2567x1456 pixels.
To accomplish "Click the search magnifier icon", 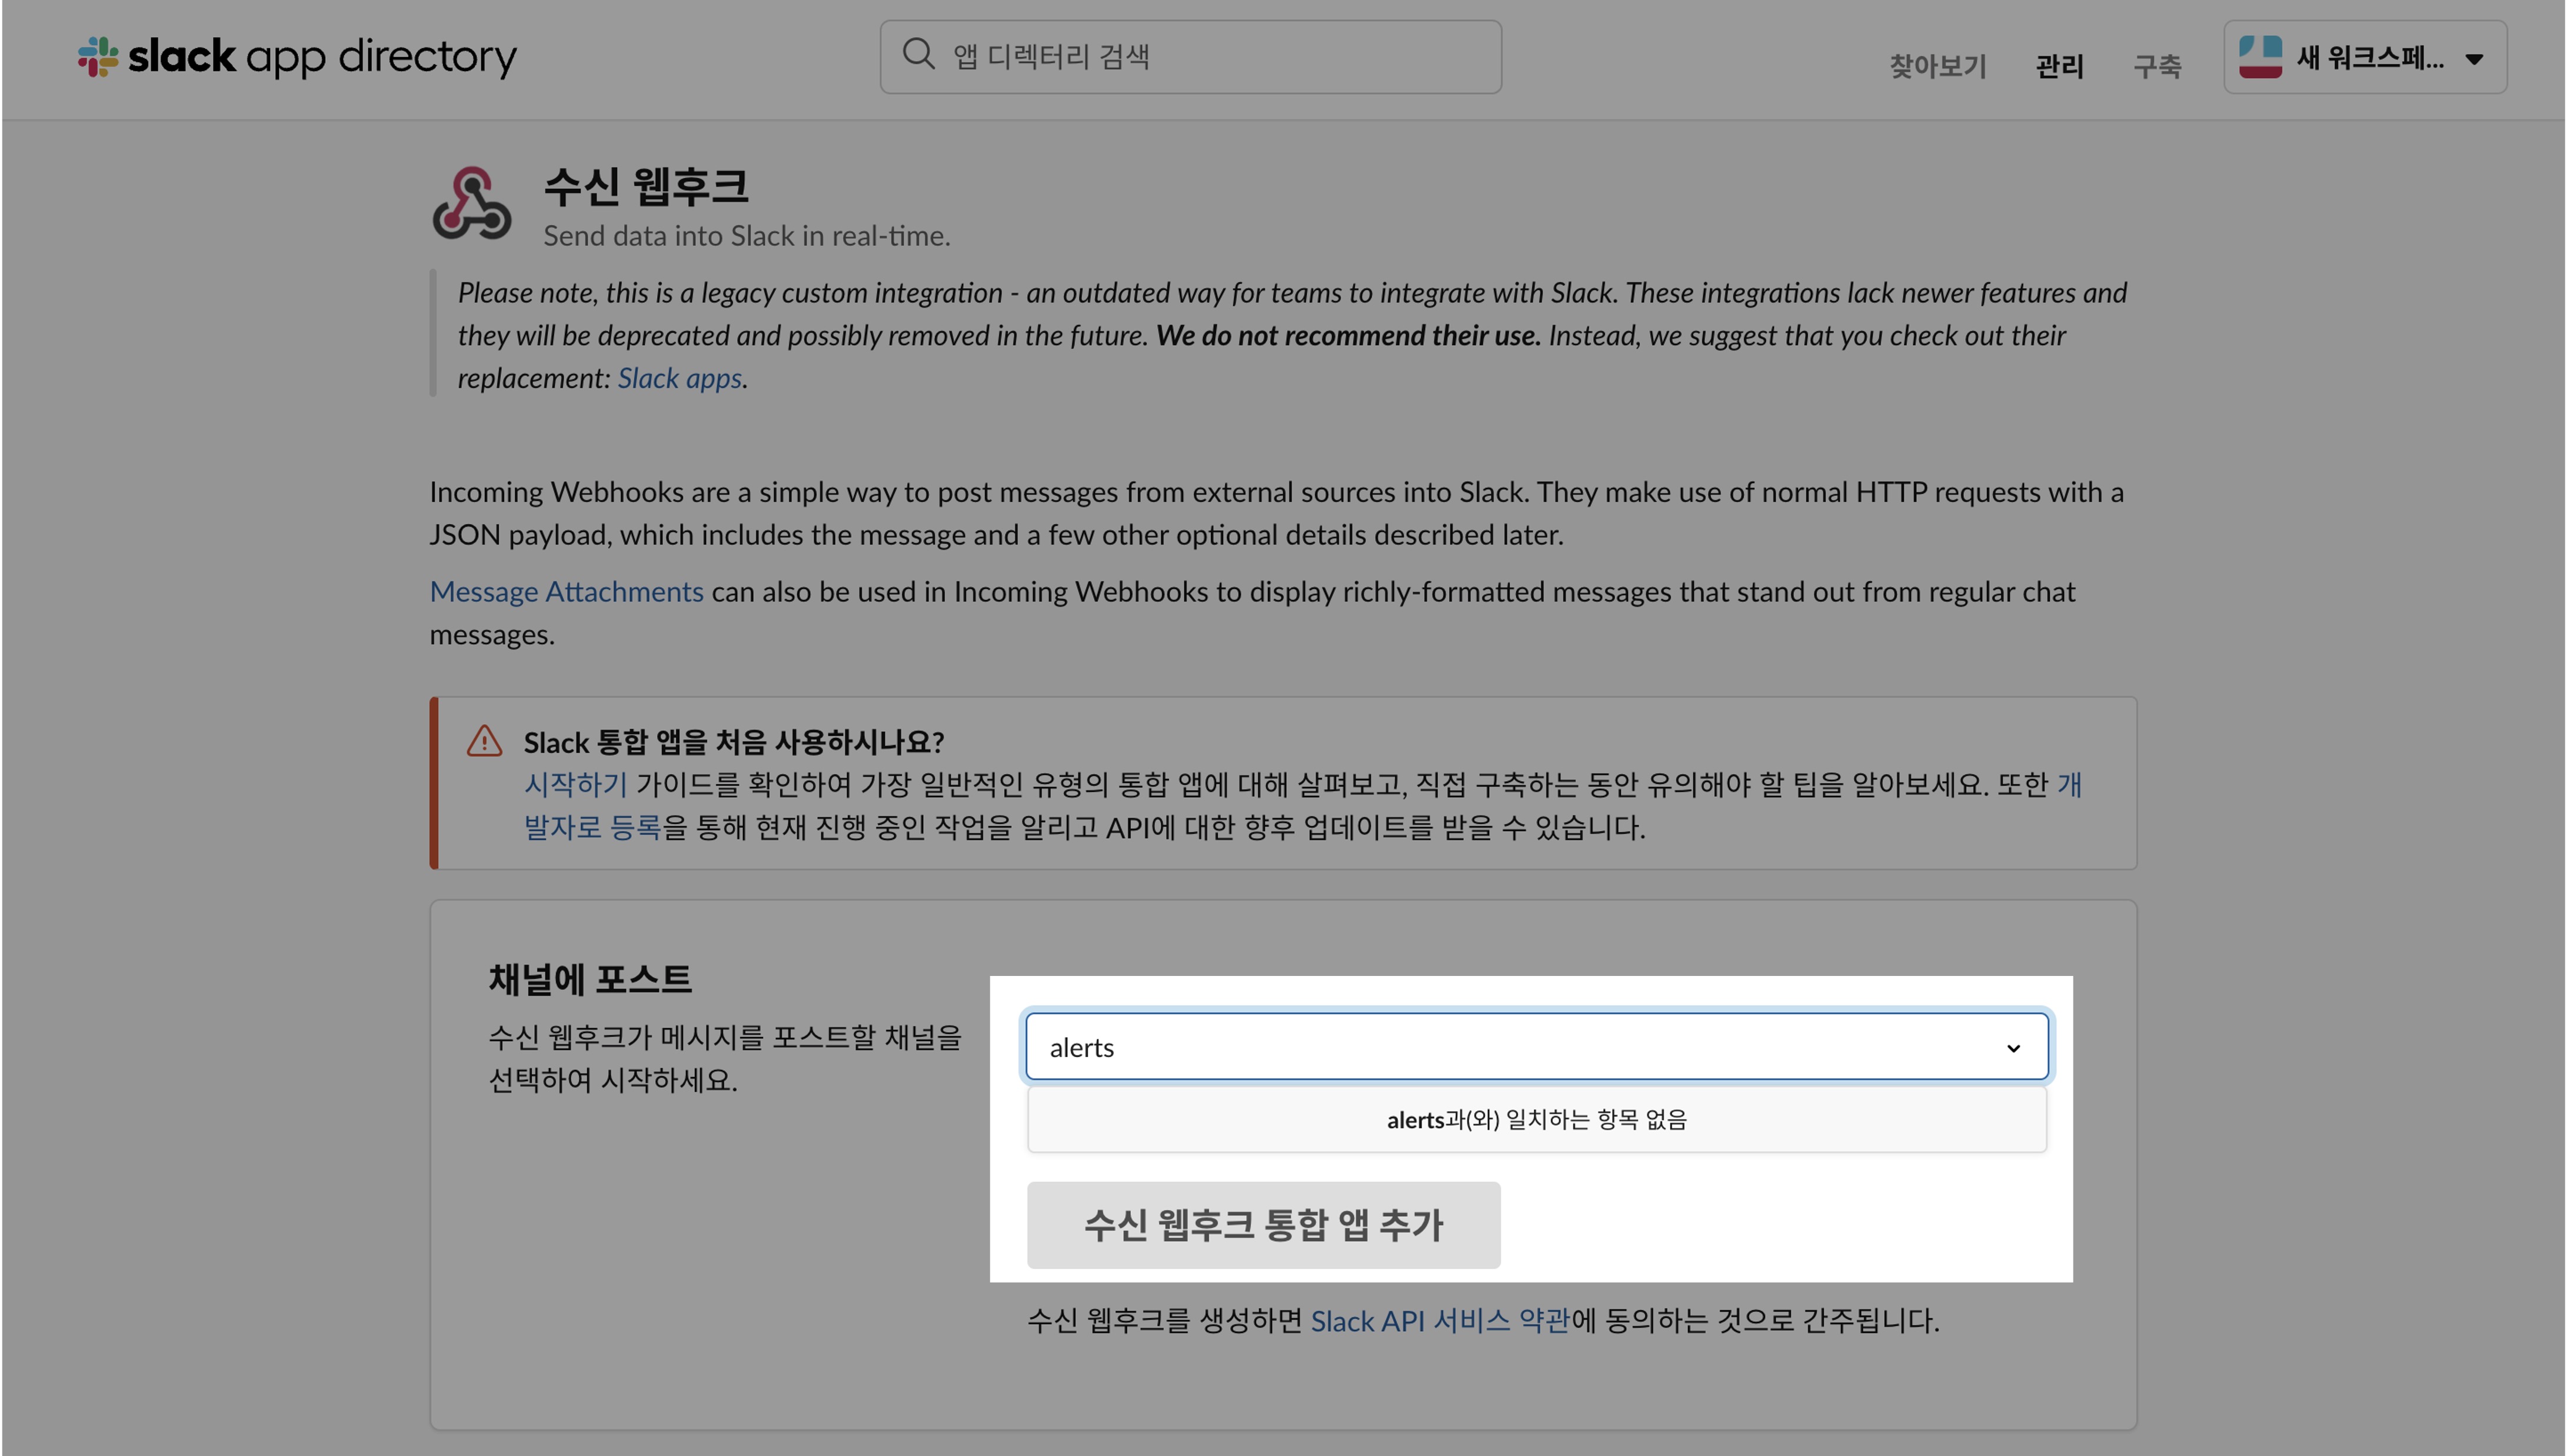I will pyautogui.click(x=917, y=54).
